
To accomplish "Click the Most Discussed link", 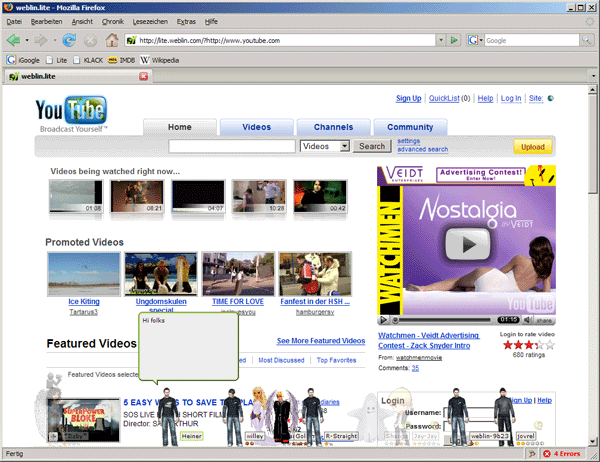I will pyautogui.click(x=281, y=360).
